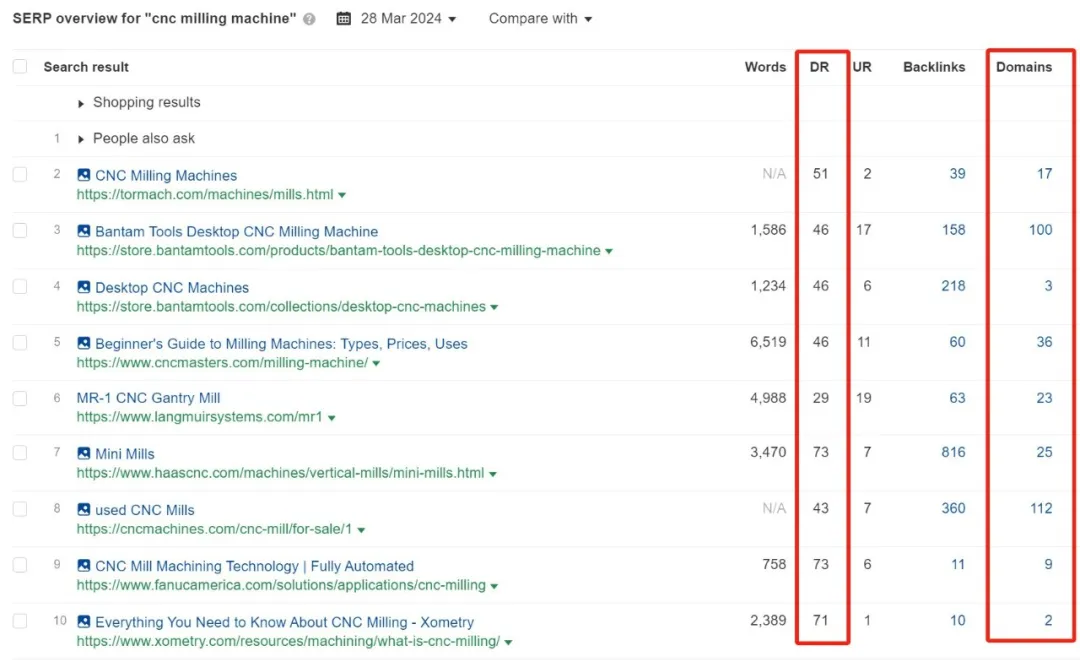Check the box for fanucamerica.com result row
Viewport: 1080px width, 662px height.
pyautogui.click(x=20, y=565)
